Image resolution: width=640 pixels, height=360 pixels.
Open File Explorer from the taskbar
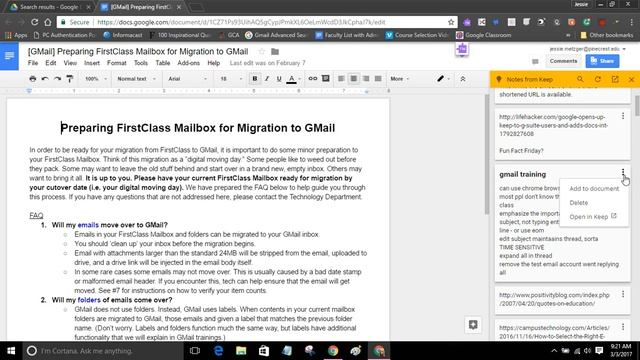pos(241,351)
